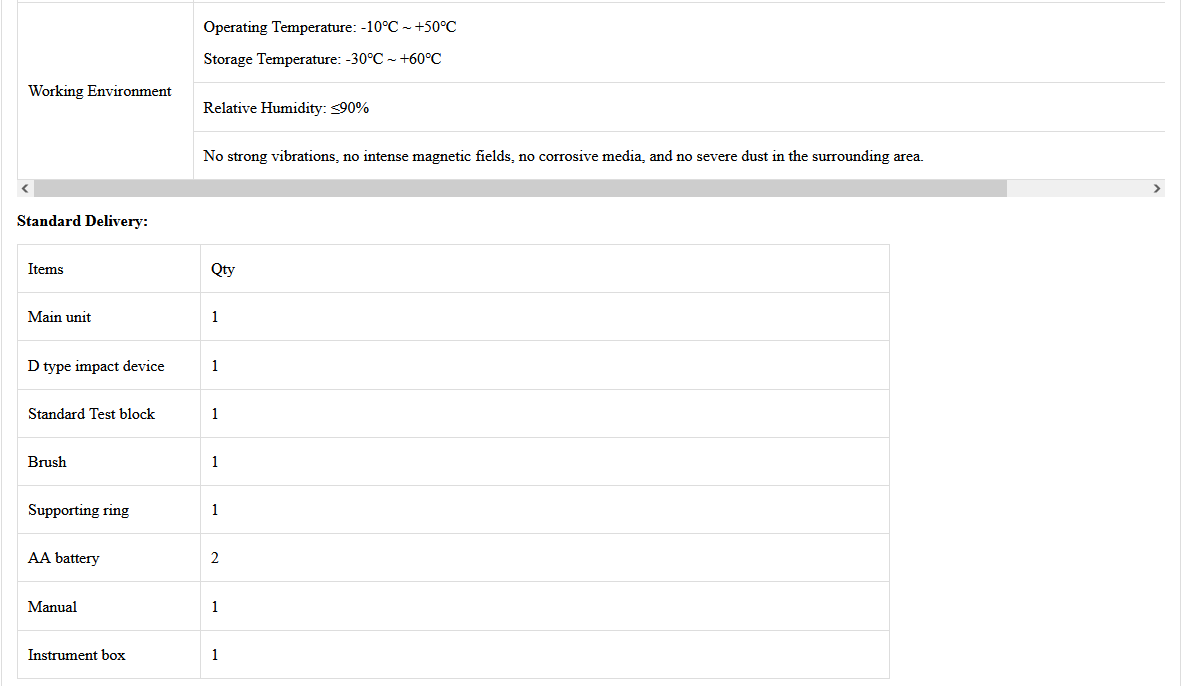Click the left scroll arrow of the horizontal scrollbar
Viewport: 1187px width, 686px height.
25,188
